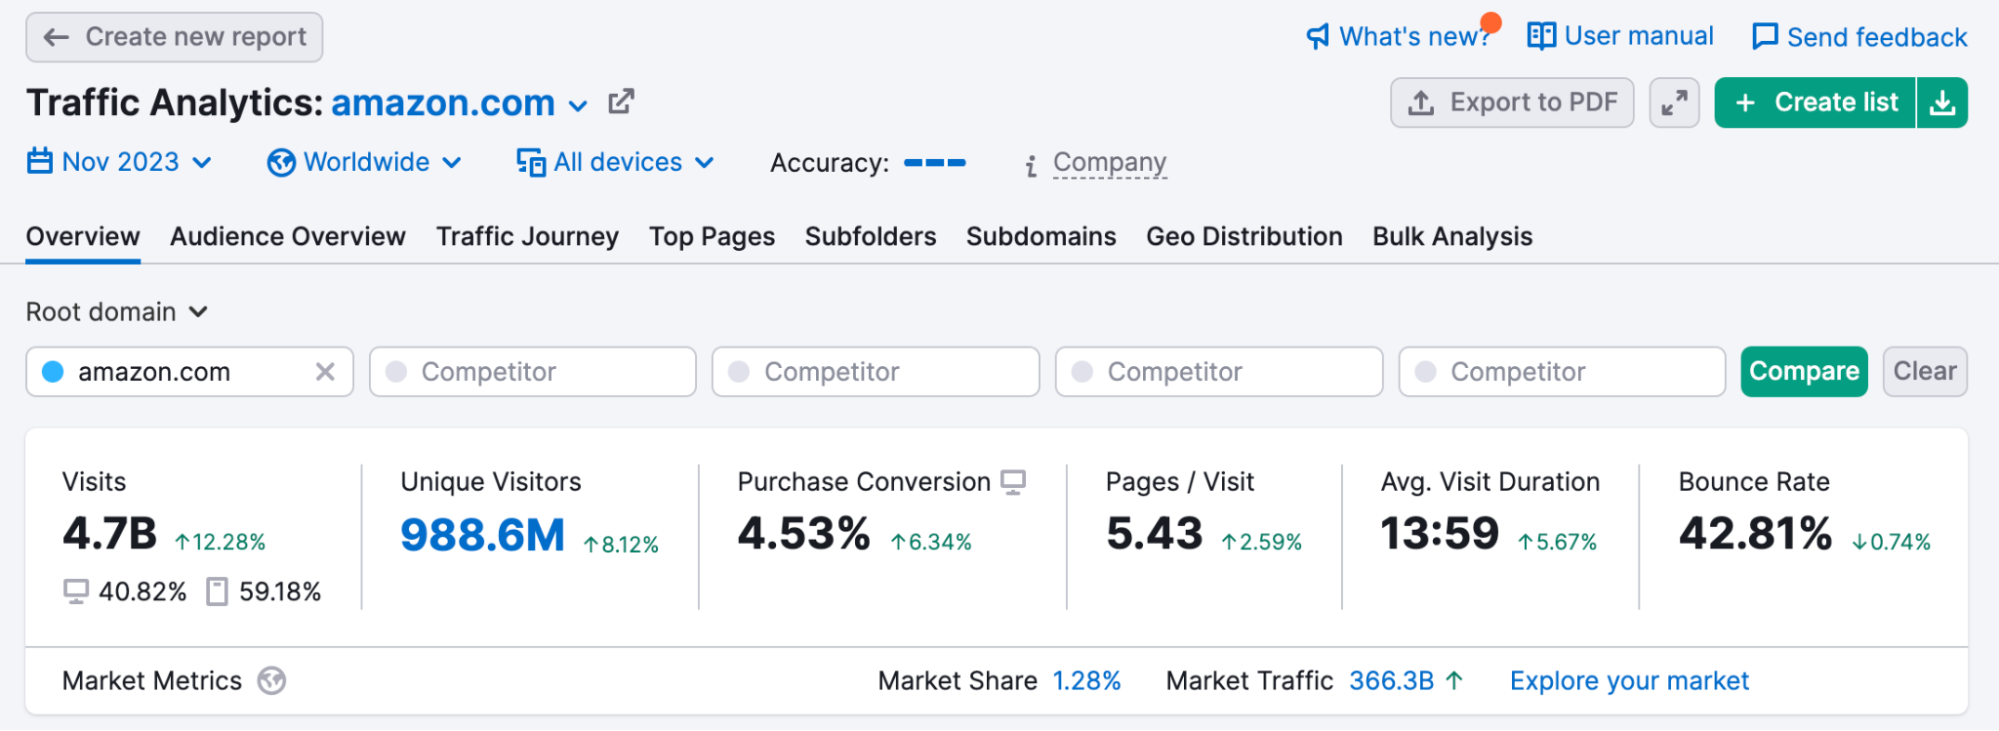1999x731 pixels.
Task: Switch to the Subdomains tab
Action: tap(1041, 237)
